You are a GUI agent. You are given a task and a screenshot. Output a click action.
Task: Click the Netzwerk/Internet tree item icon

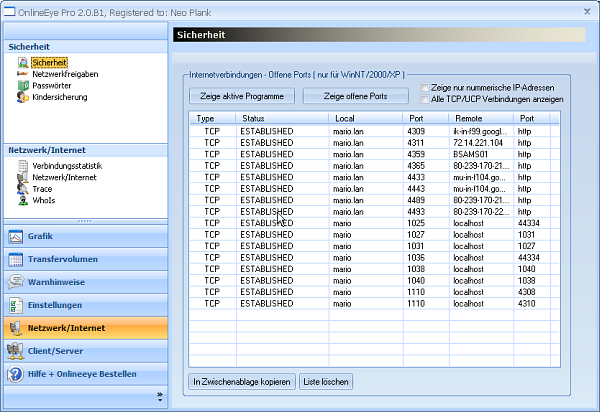[x=23, y=177]
